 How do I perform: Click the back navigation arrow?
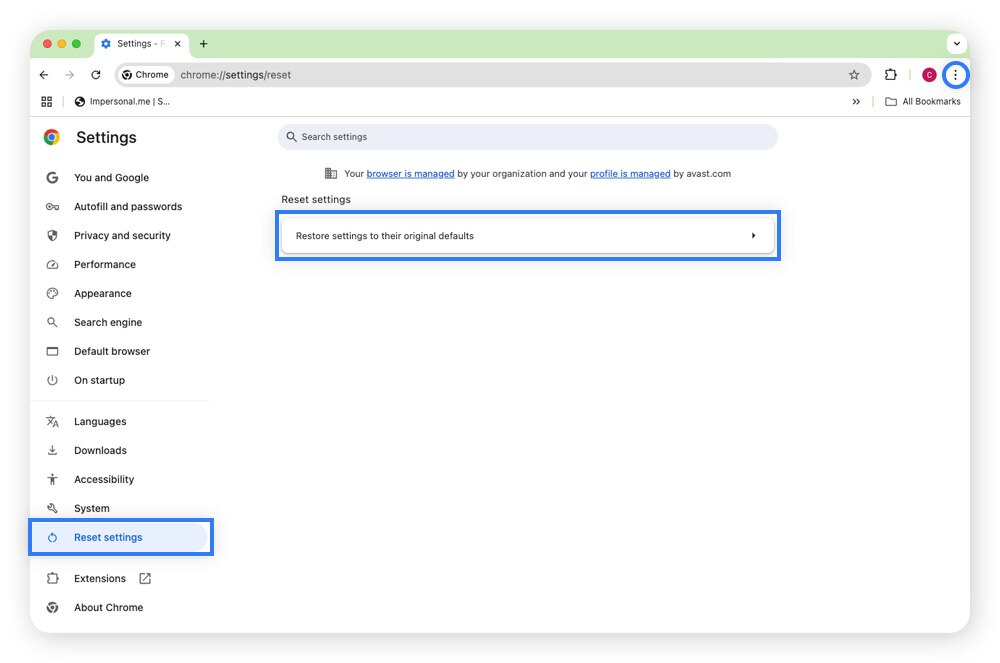(44, 75)
